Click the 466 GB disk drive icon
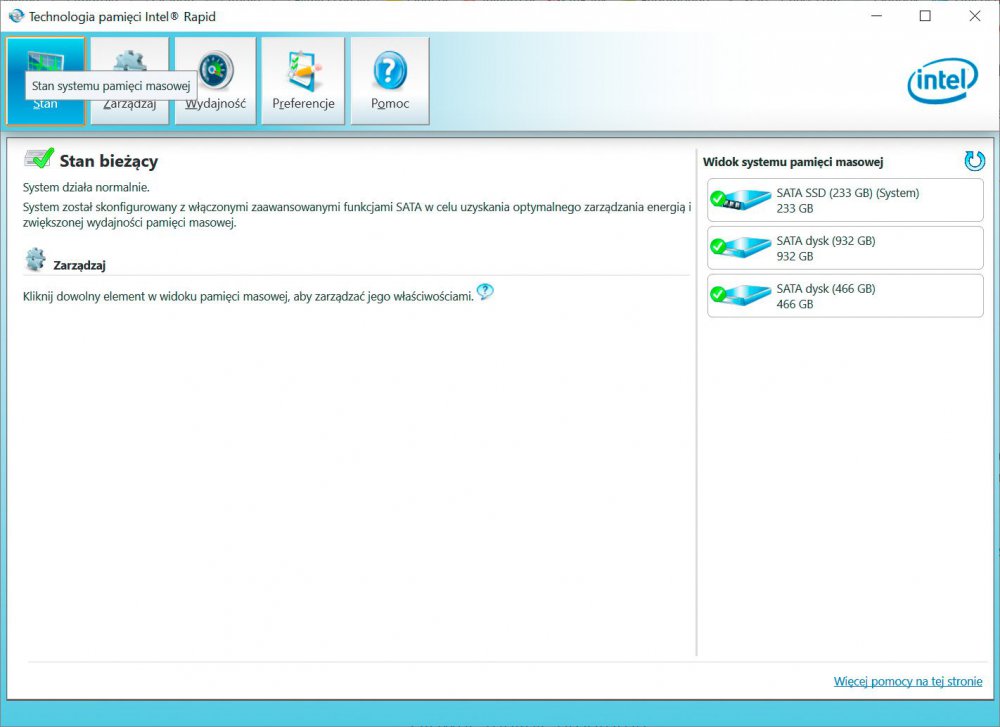 click(741, 296)
